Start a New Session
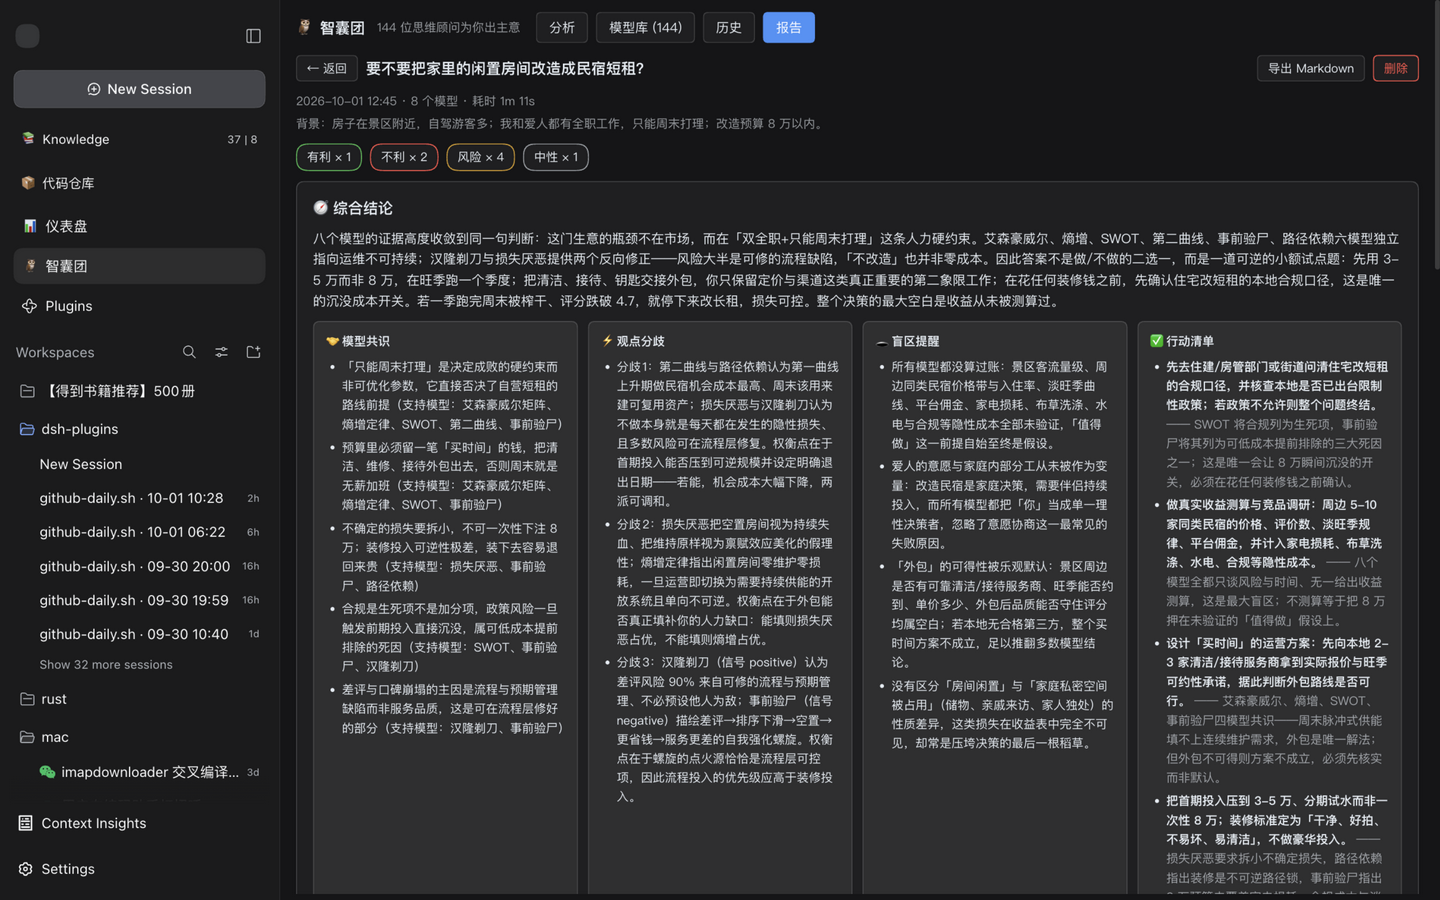This screenshot has height=900, width=1440. click(x=139, y=89)
